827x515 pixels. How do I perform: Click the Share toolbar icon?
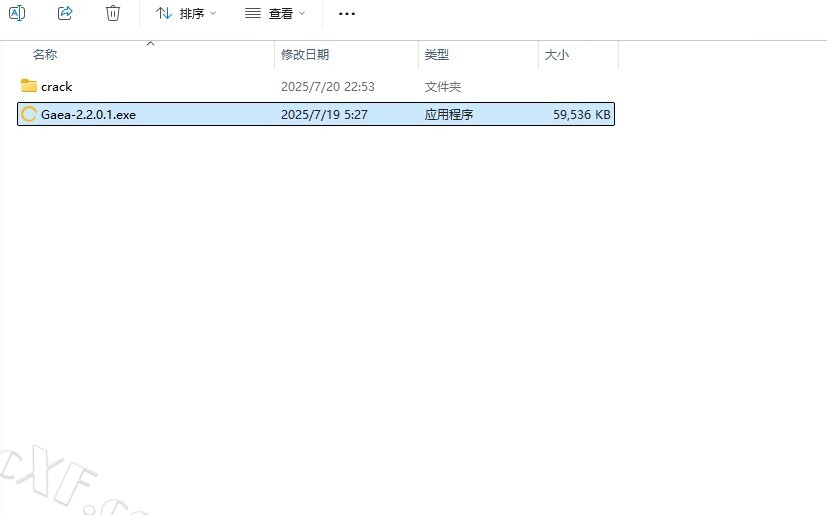[x=65, y=13]
